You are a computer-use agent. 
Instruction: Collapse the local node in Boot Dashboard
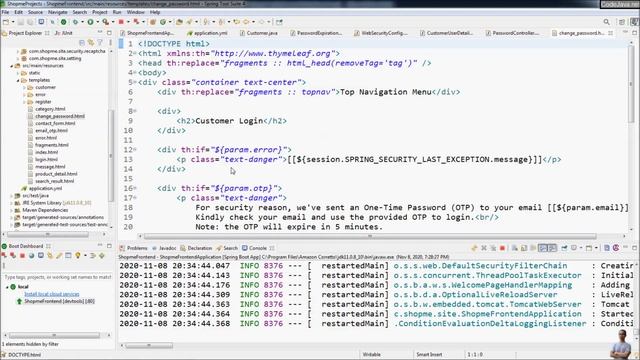tap(7, 287)
